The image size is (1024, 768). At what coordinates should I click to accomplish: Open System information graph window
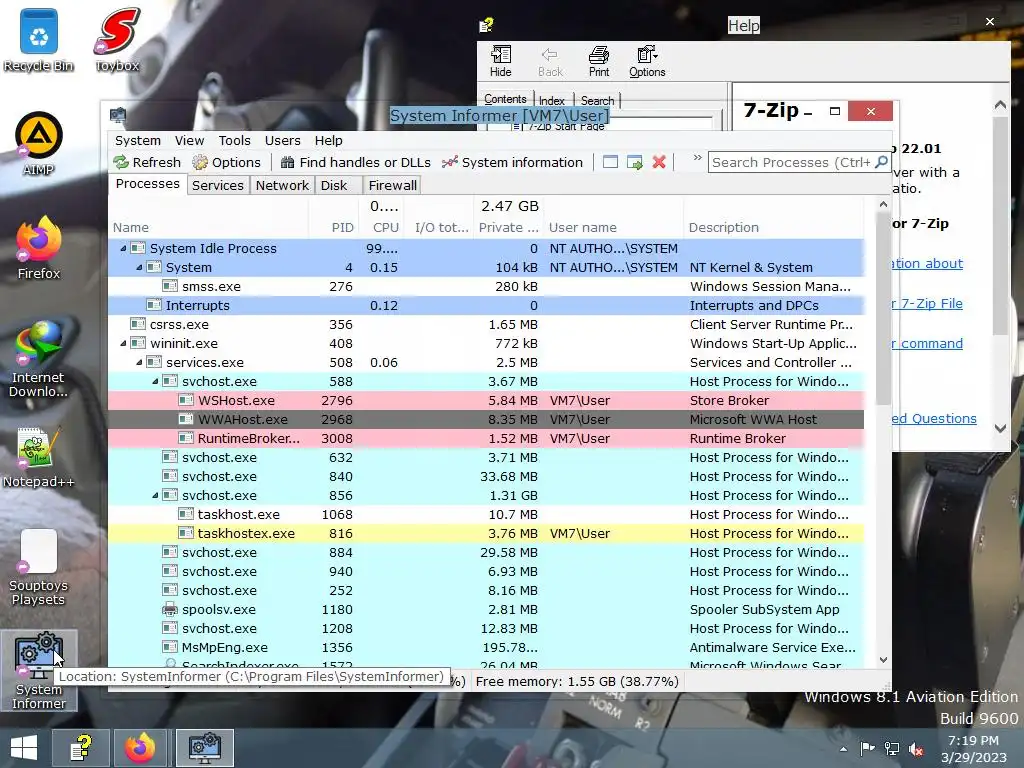click(x=512, y=163)
